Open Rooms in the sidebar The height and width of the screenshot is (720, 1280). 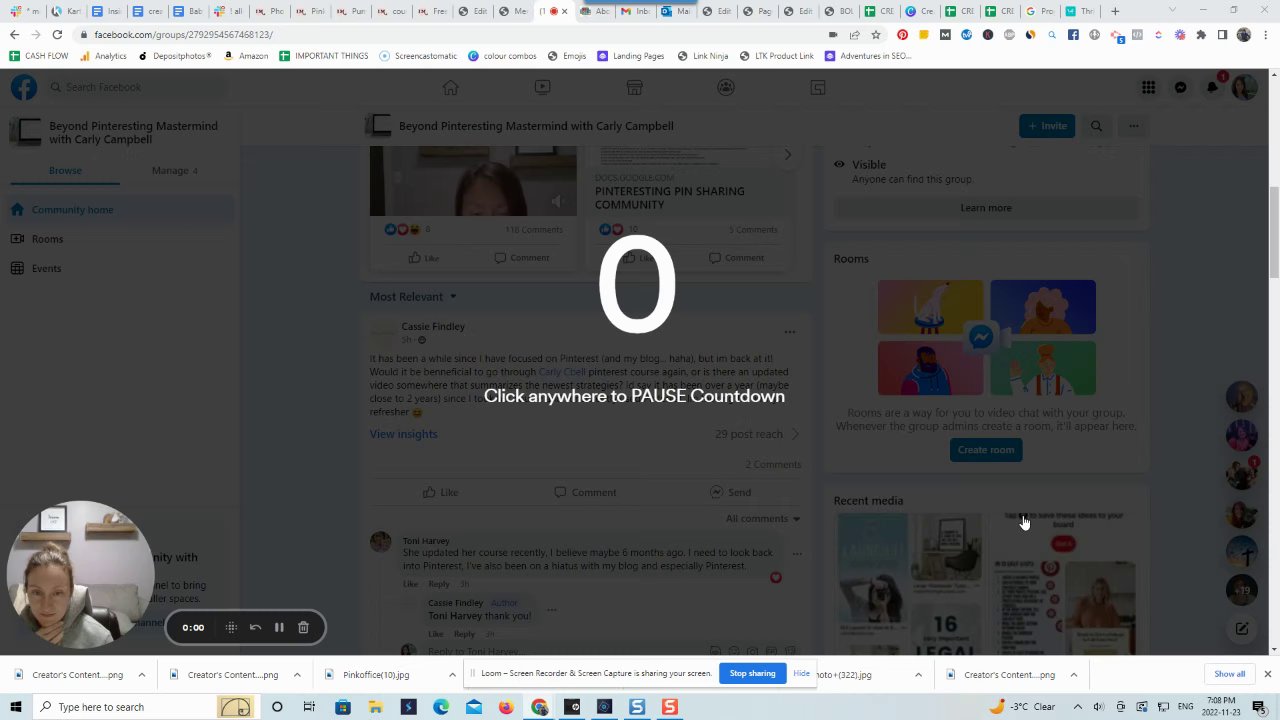120,239
